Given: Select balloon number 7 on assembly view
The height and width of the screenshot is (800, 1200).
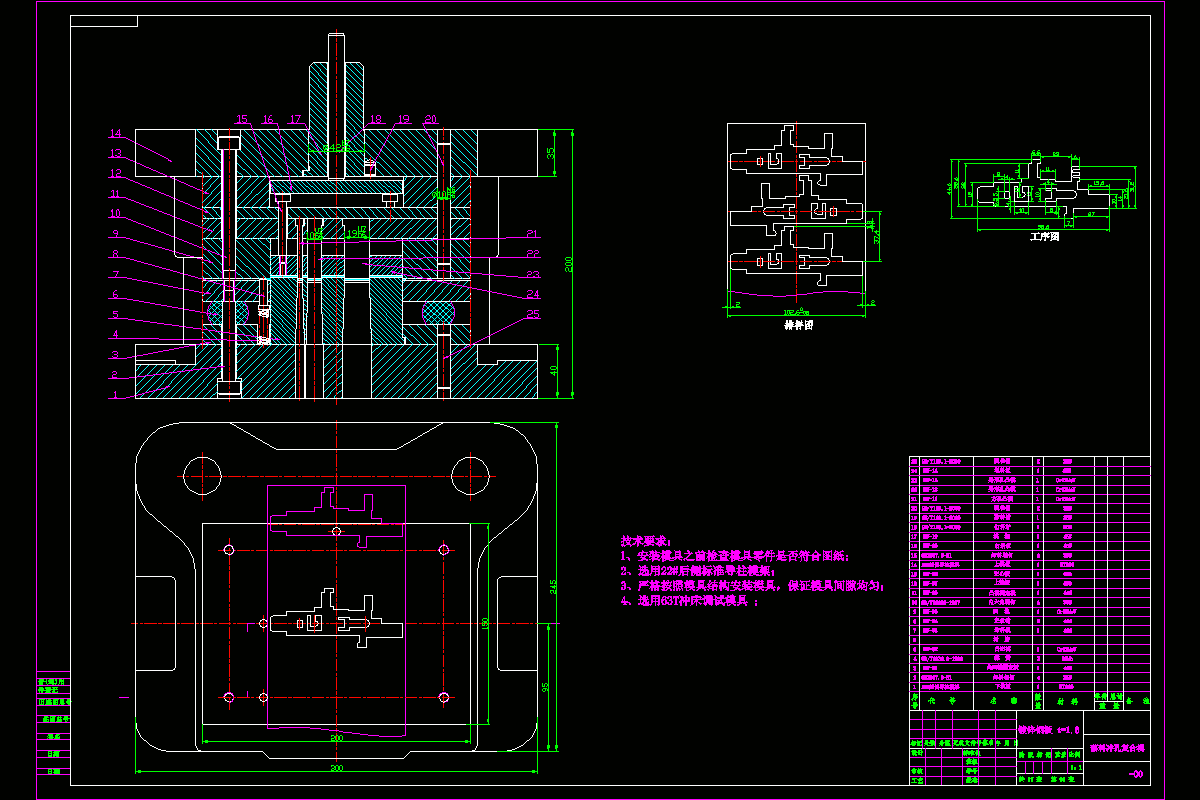Looking at the screenshot, I should coord(115,274).
